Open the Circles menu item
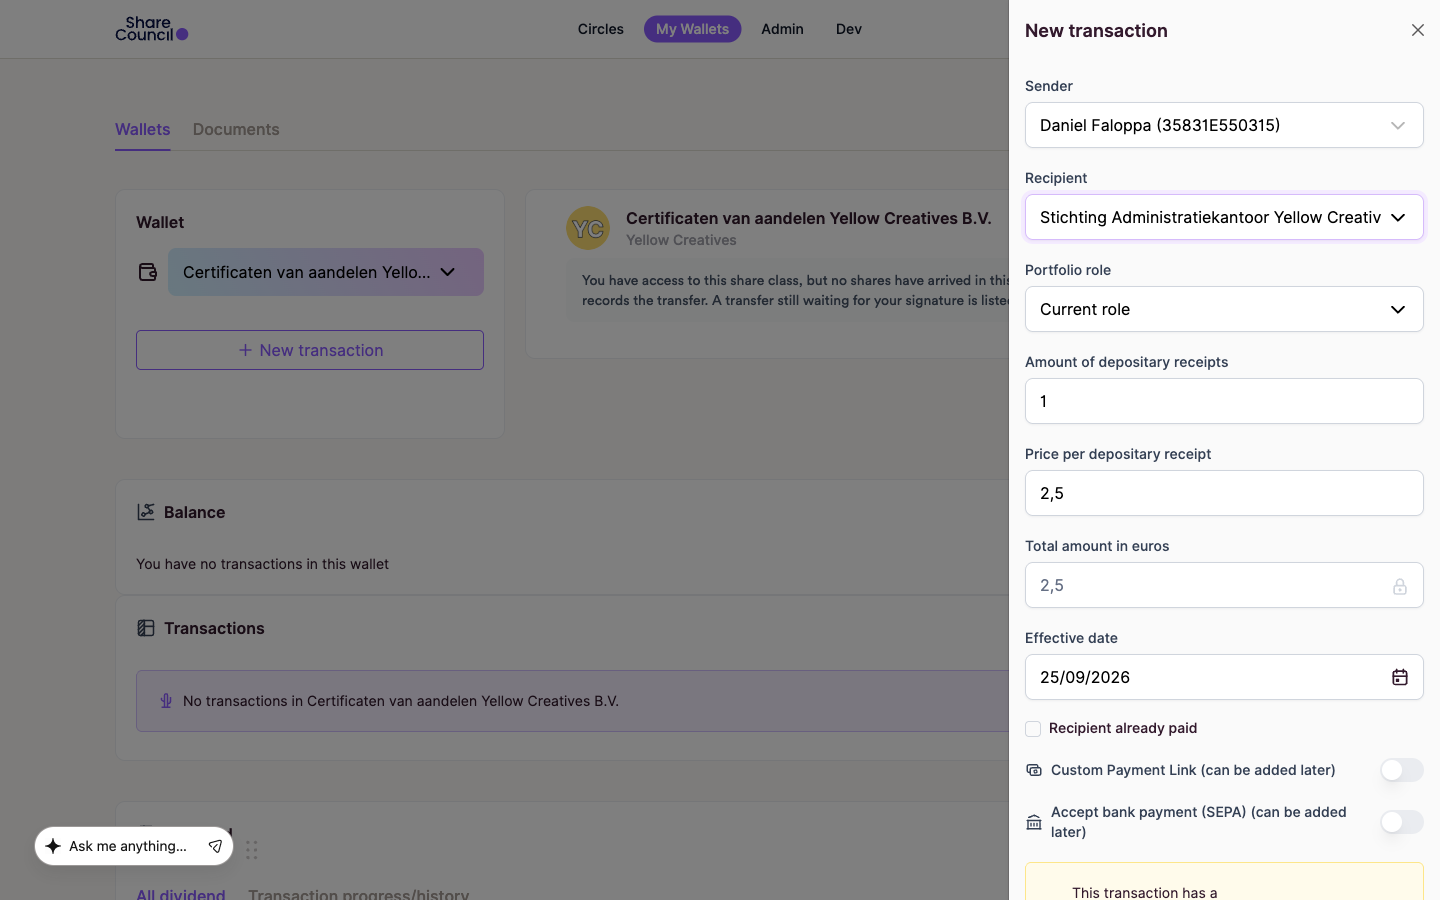This screenshot has width=1440, height=900. 601,29
